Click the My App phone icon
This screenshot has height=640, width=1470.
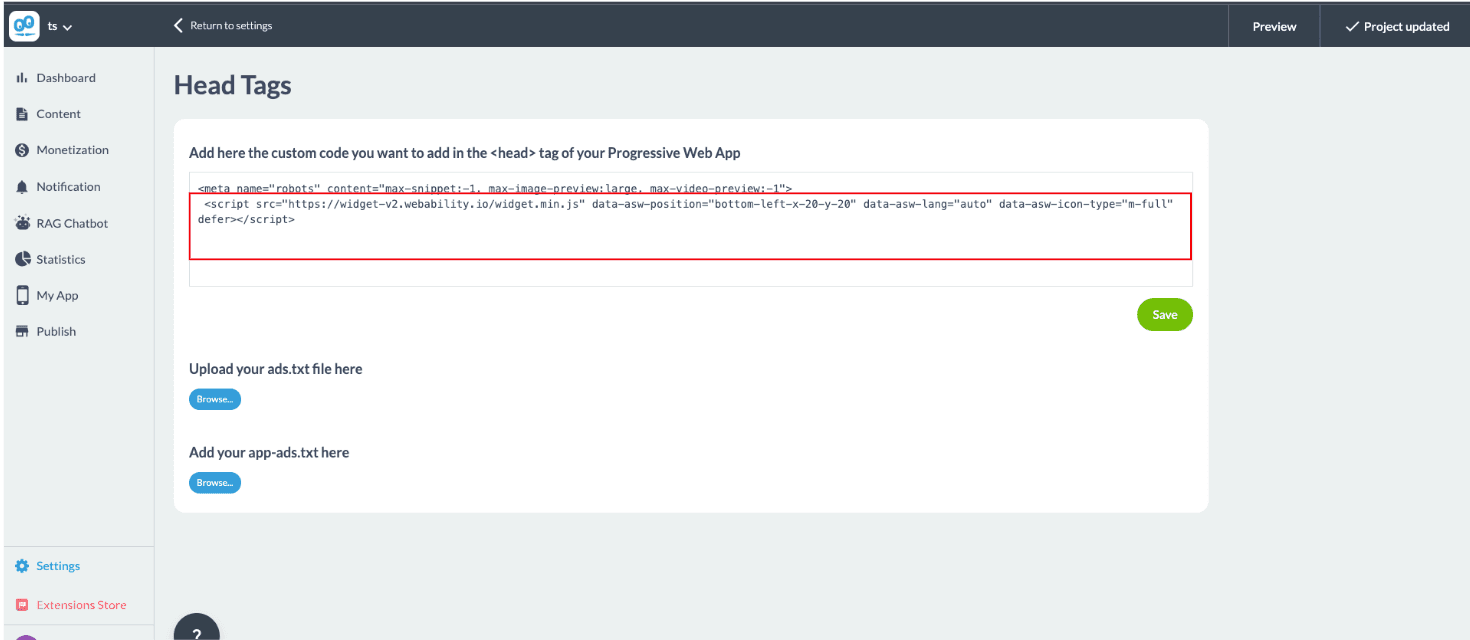pos(22,295)
